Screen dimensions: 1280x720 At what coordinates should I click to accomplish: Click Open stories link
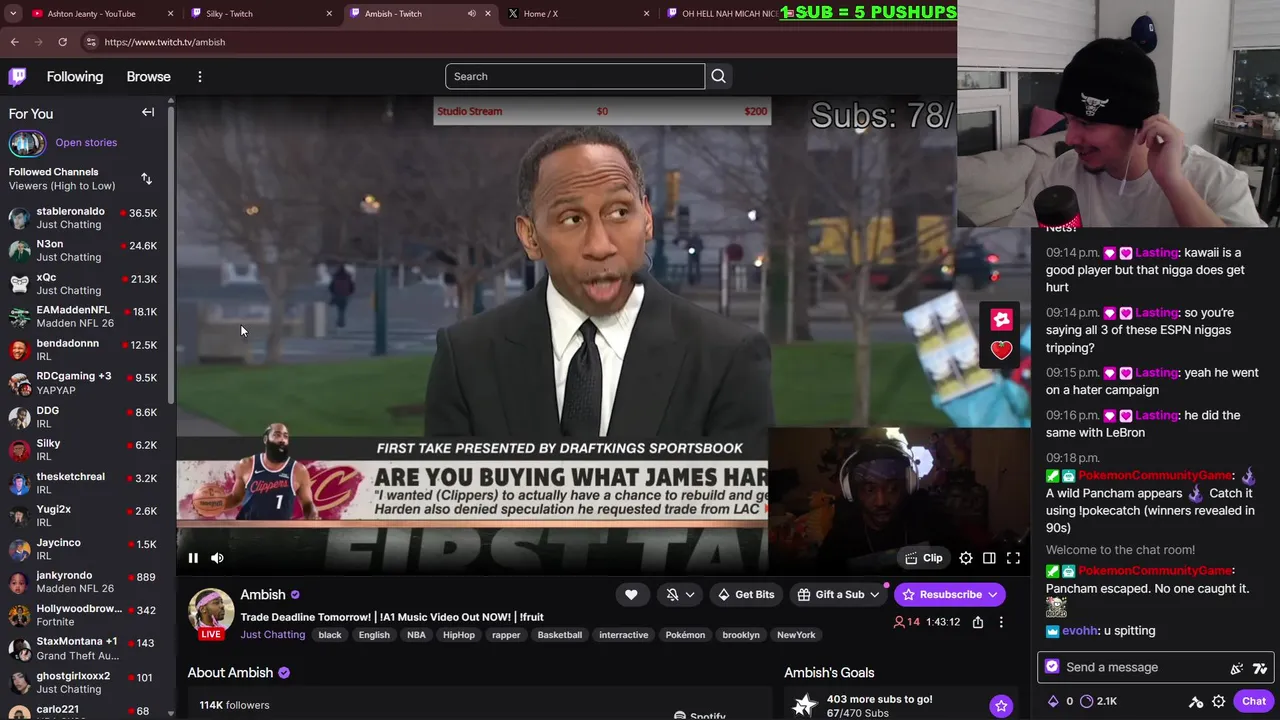[x=86, y=143]
